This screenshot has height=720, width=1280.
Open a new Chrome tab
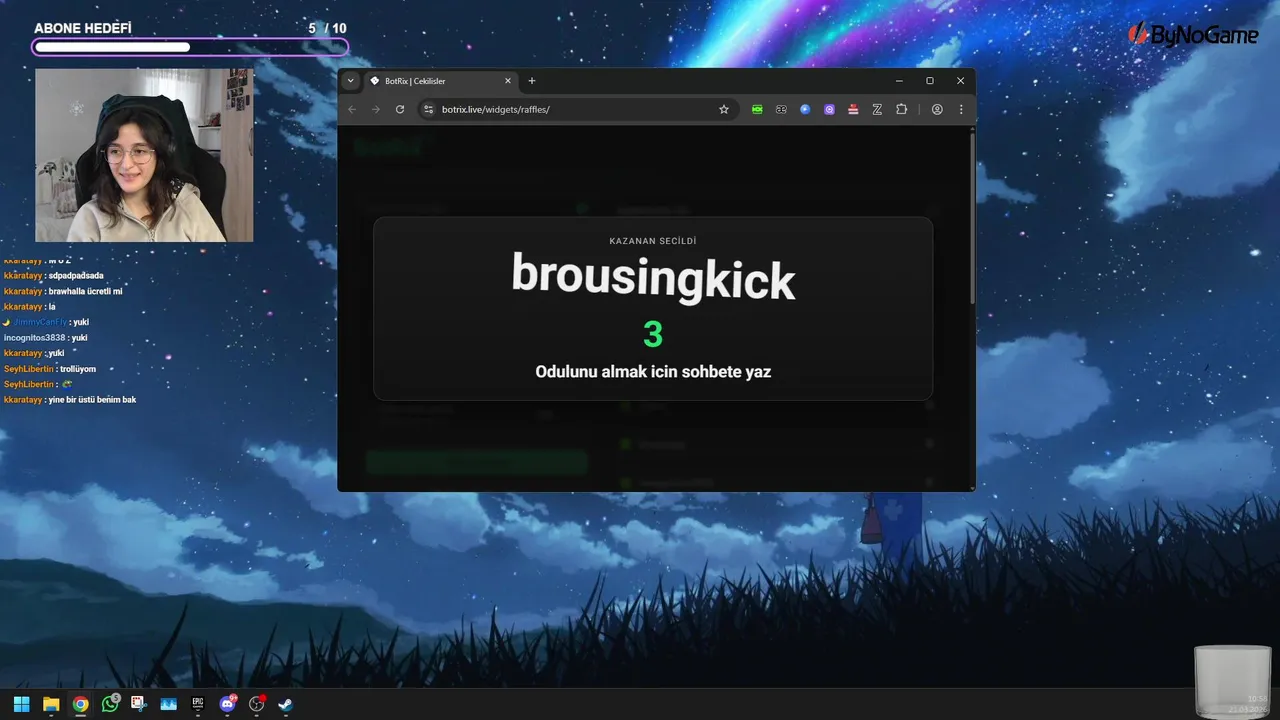coord(532,81)
